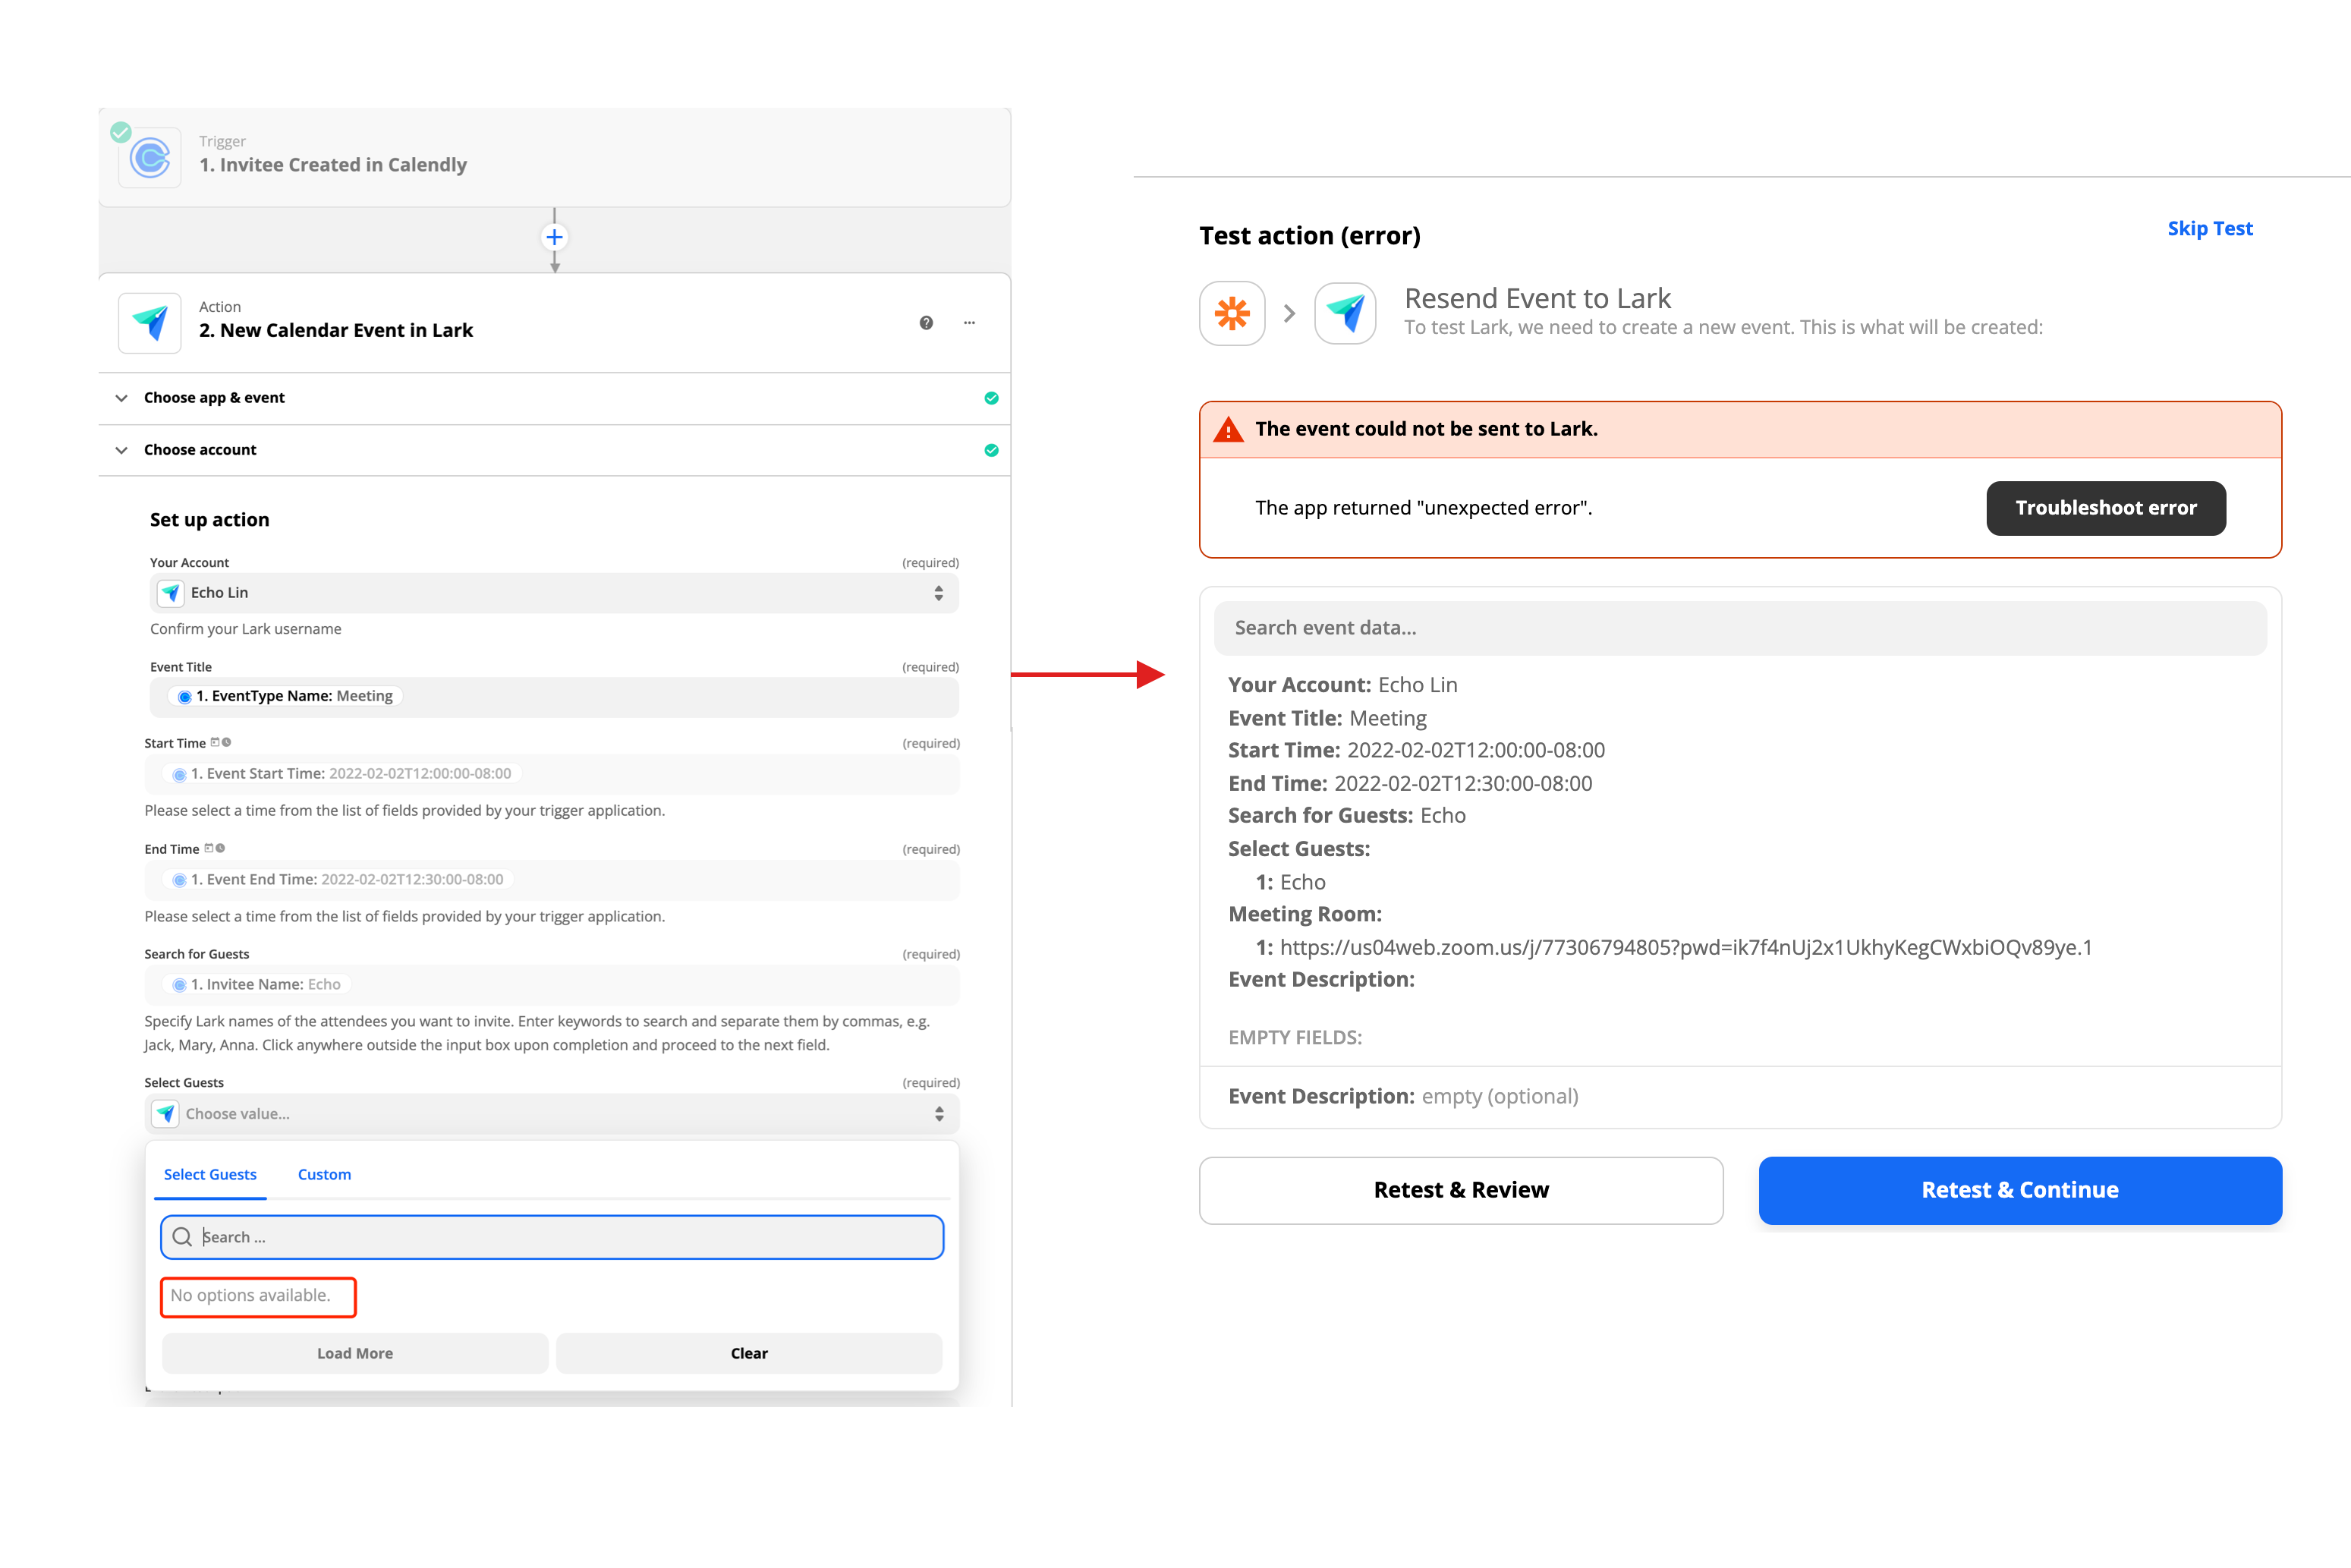
Task: Open the Select Guests Choose value dropdown
Action: [x=552, y=1113]
